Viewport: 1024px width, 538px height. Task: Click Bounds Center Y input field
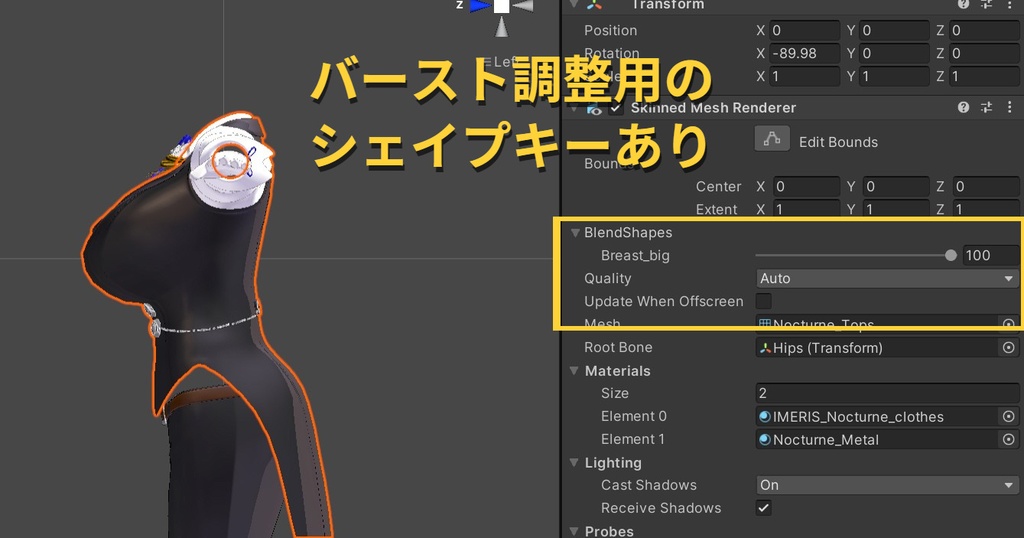point(896,186)
